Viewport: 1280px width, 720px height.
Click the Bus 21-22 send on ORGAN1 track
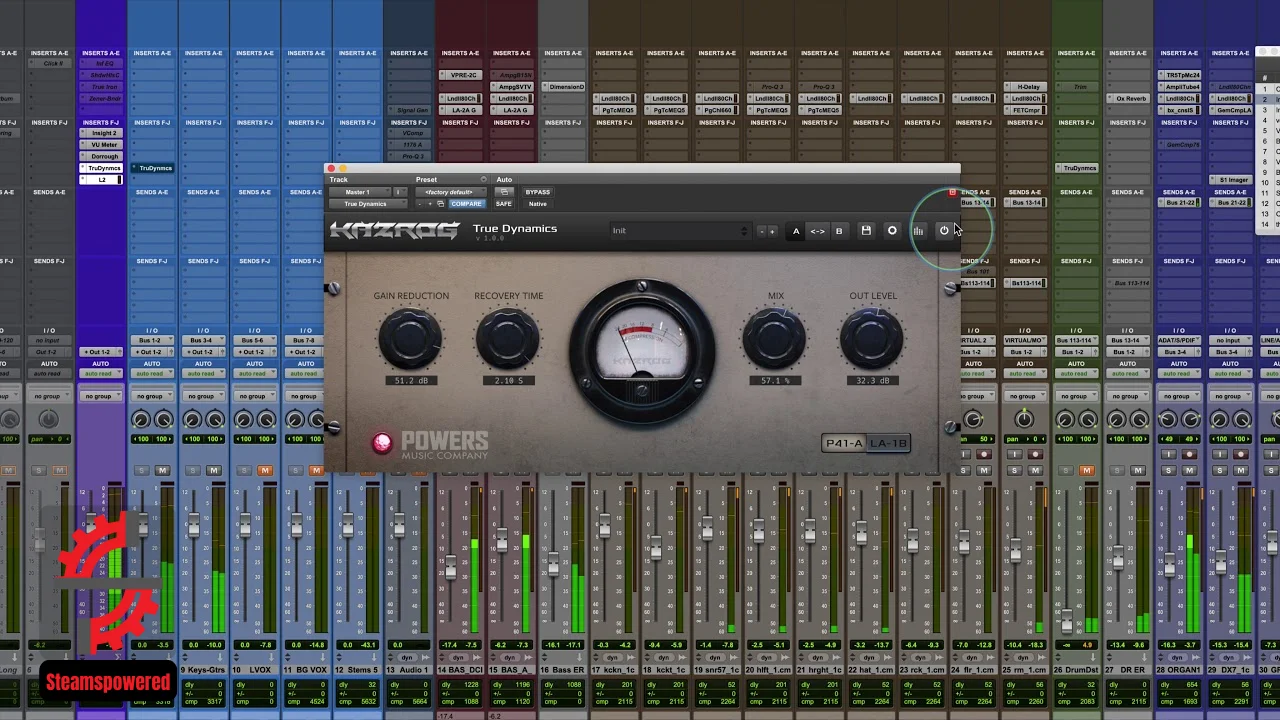point(1179,203)
